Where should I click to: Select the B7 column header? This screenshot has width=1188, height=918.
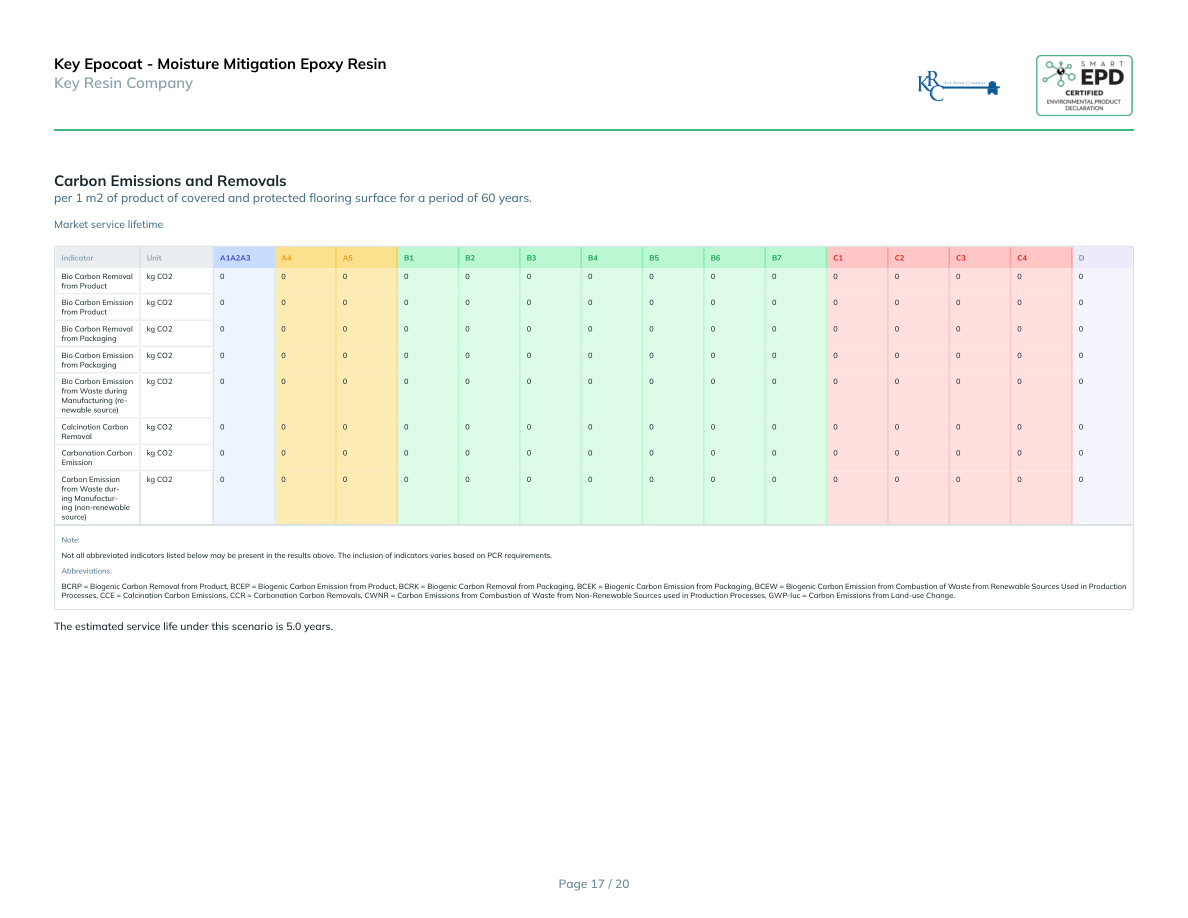776,258
